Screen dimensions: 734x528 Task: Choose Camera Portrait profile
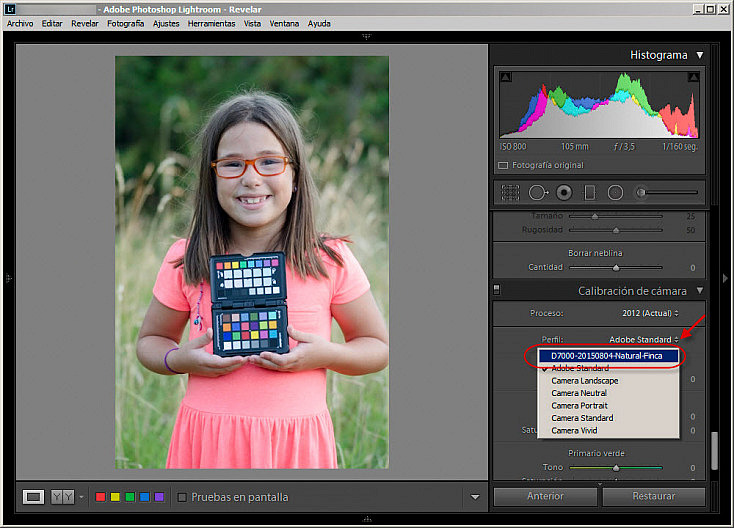pyautogui.click(x=608, y=405)
